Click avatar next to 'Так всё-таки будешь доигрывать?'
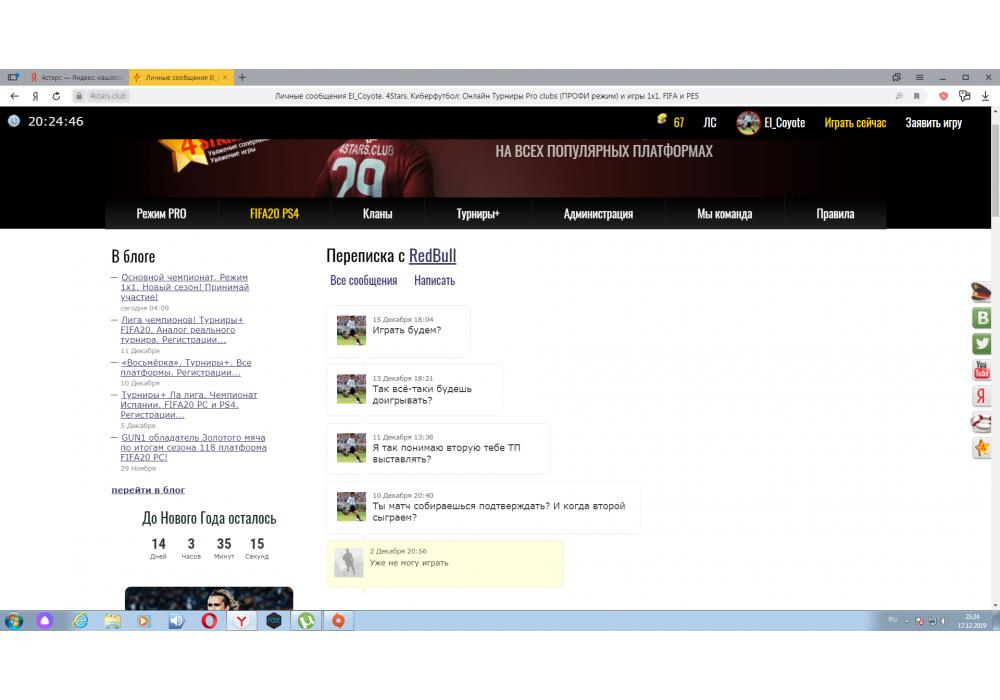 (351, 389)
